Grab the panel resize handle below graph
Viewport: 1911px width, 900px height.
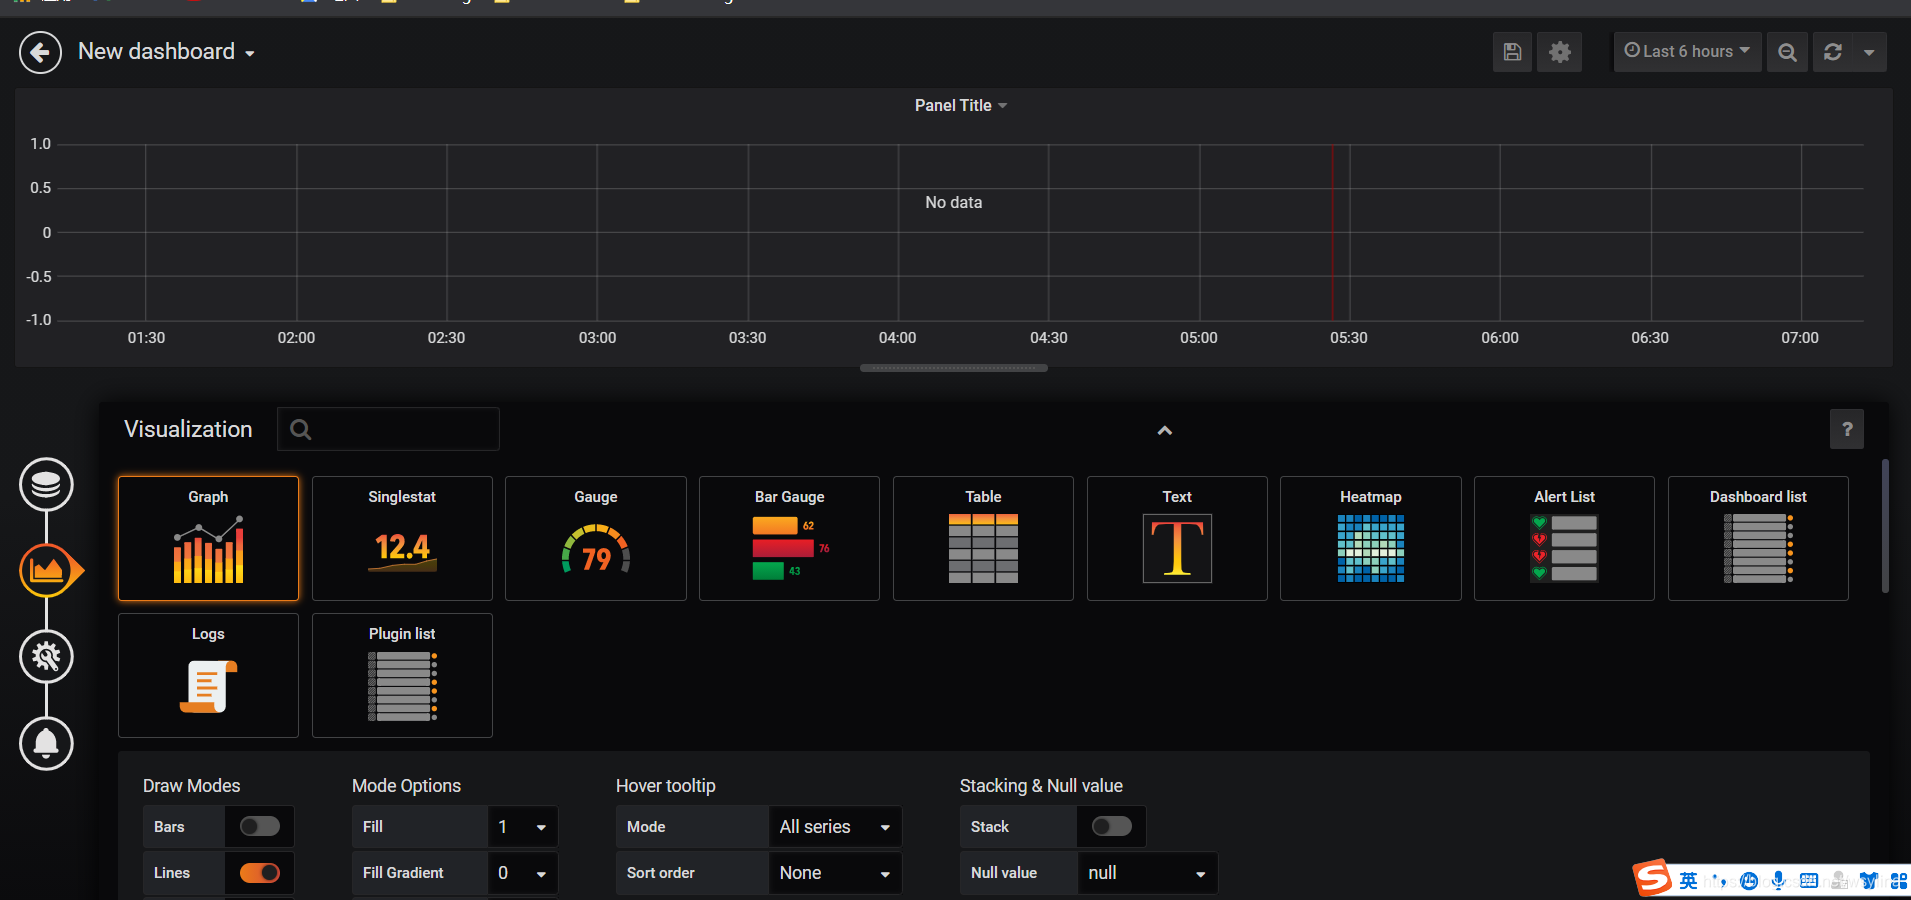(x=954, y=368)
